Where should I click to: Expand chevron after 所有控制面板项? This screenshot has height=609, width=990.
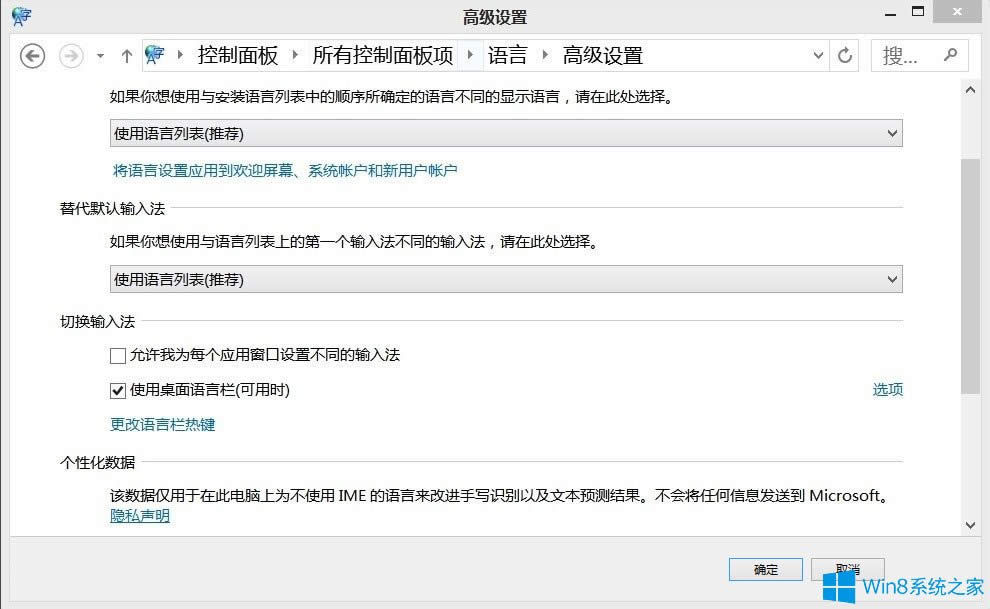(x=470, y=56)
